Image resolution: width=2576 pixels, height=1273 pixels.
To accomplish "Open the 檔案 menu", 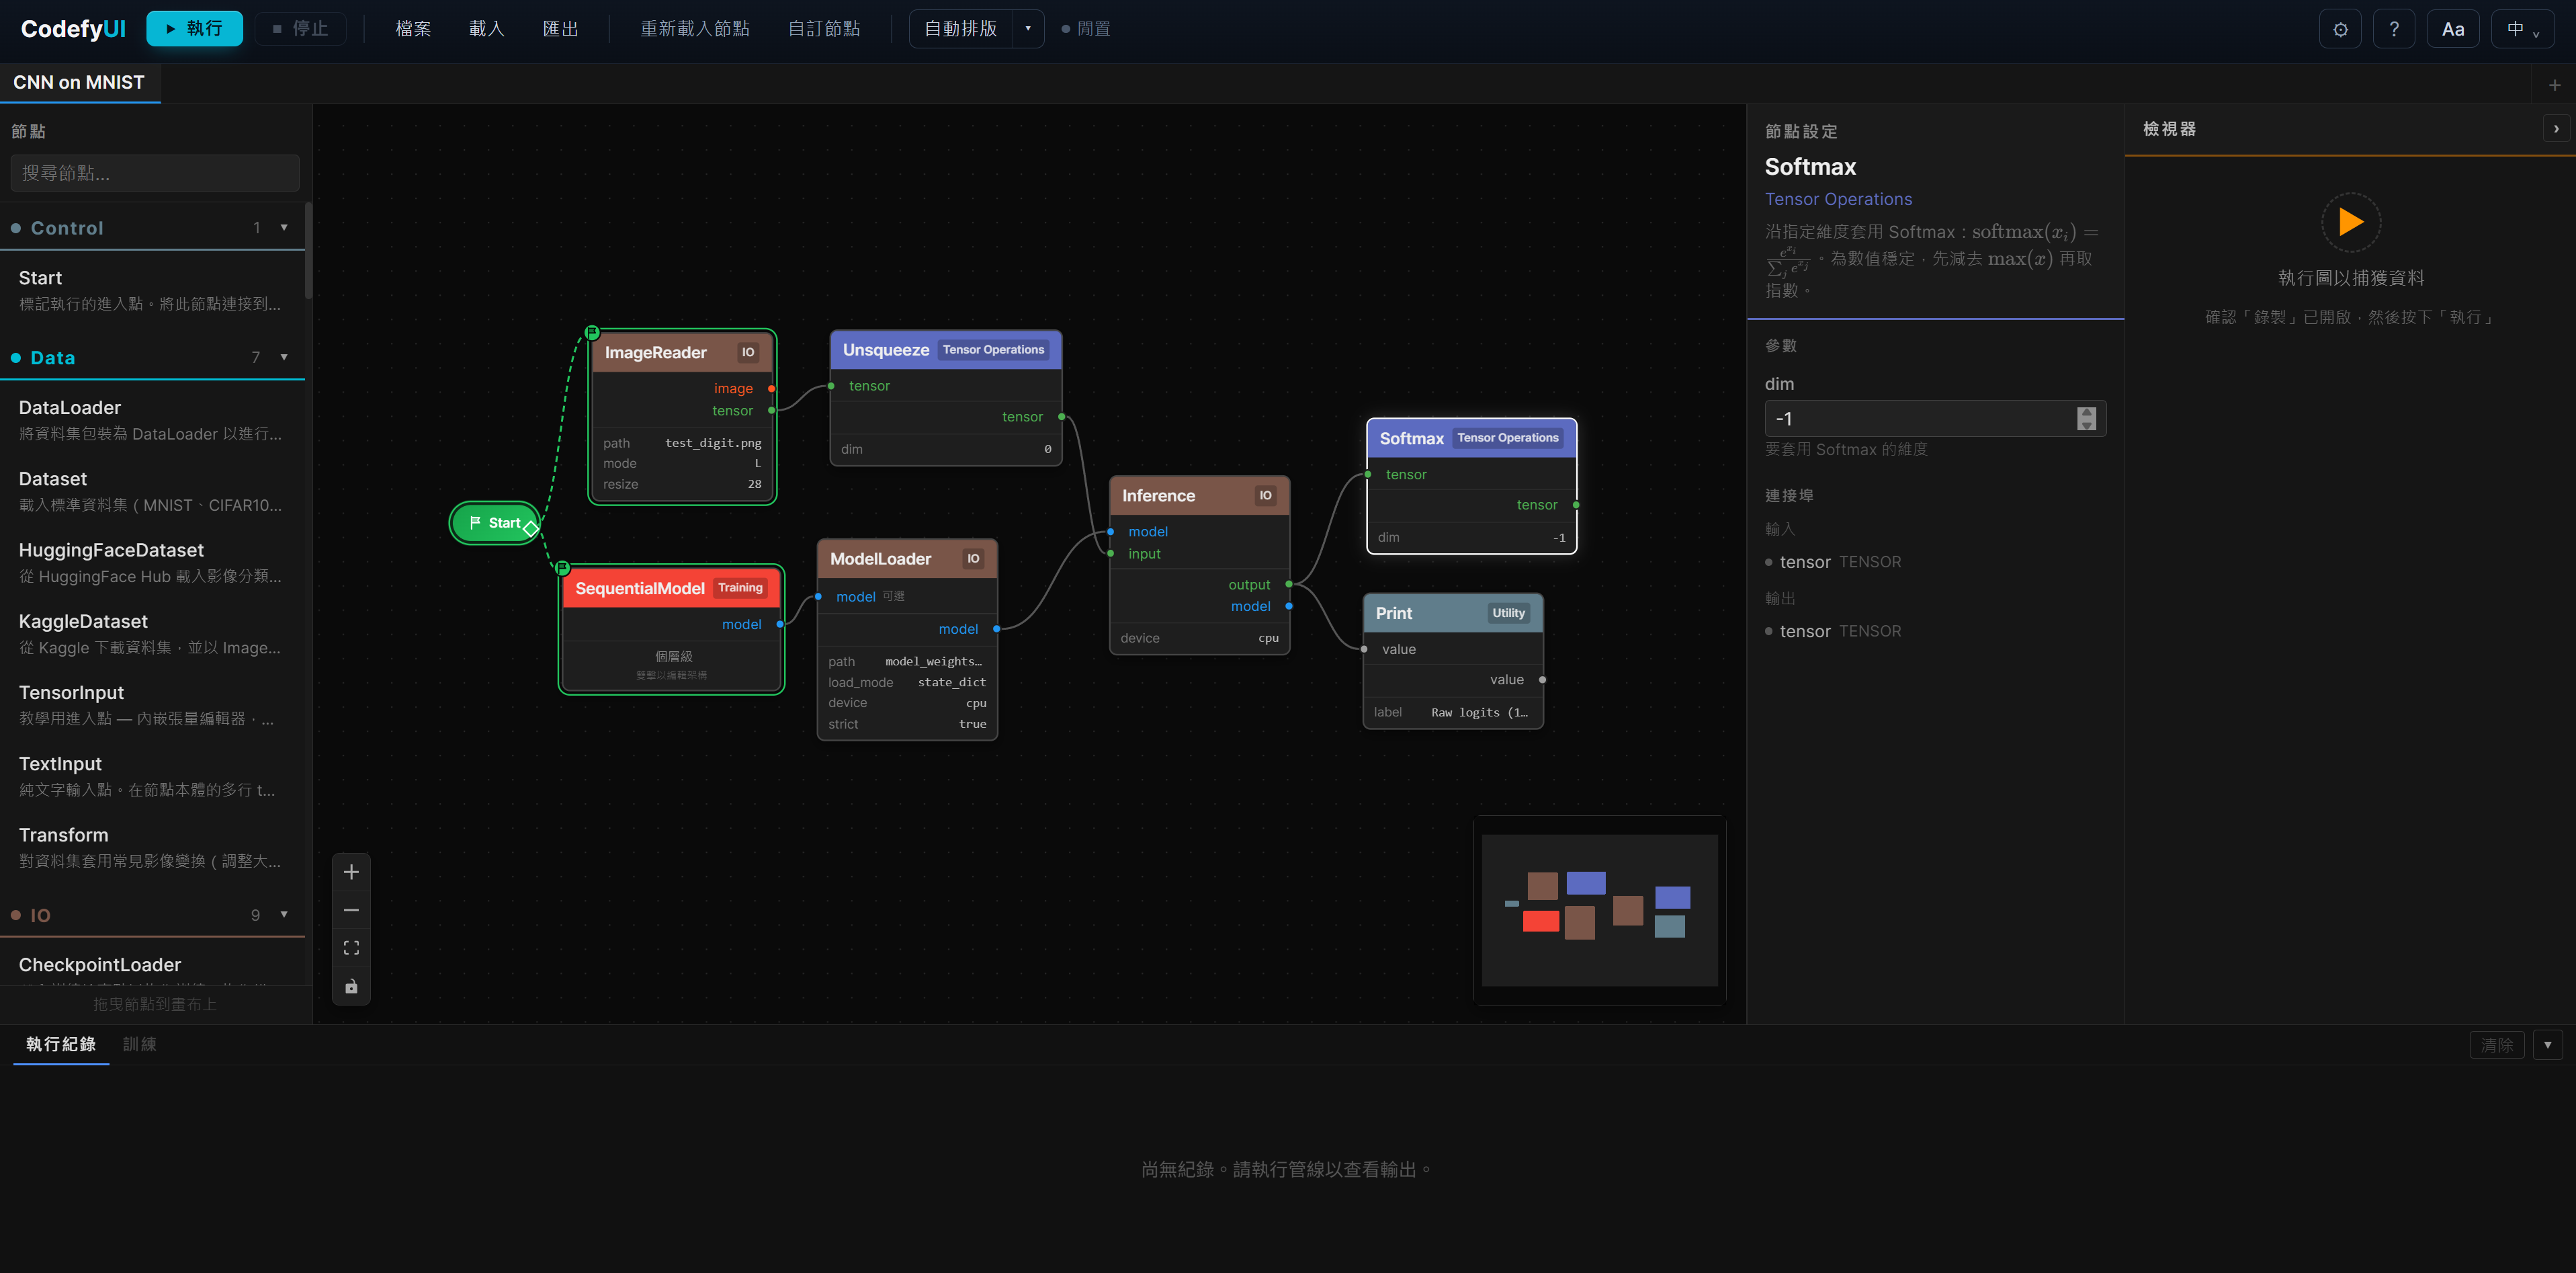I will pos(413,28).
